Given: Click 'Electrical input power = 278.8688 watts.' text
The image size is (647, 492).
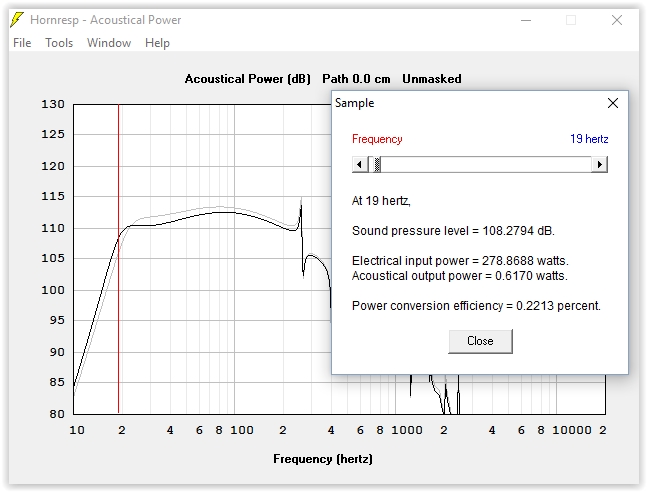Looking at the screenshot, I should [460, 261].
